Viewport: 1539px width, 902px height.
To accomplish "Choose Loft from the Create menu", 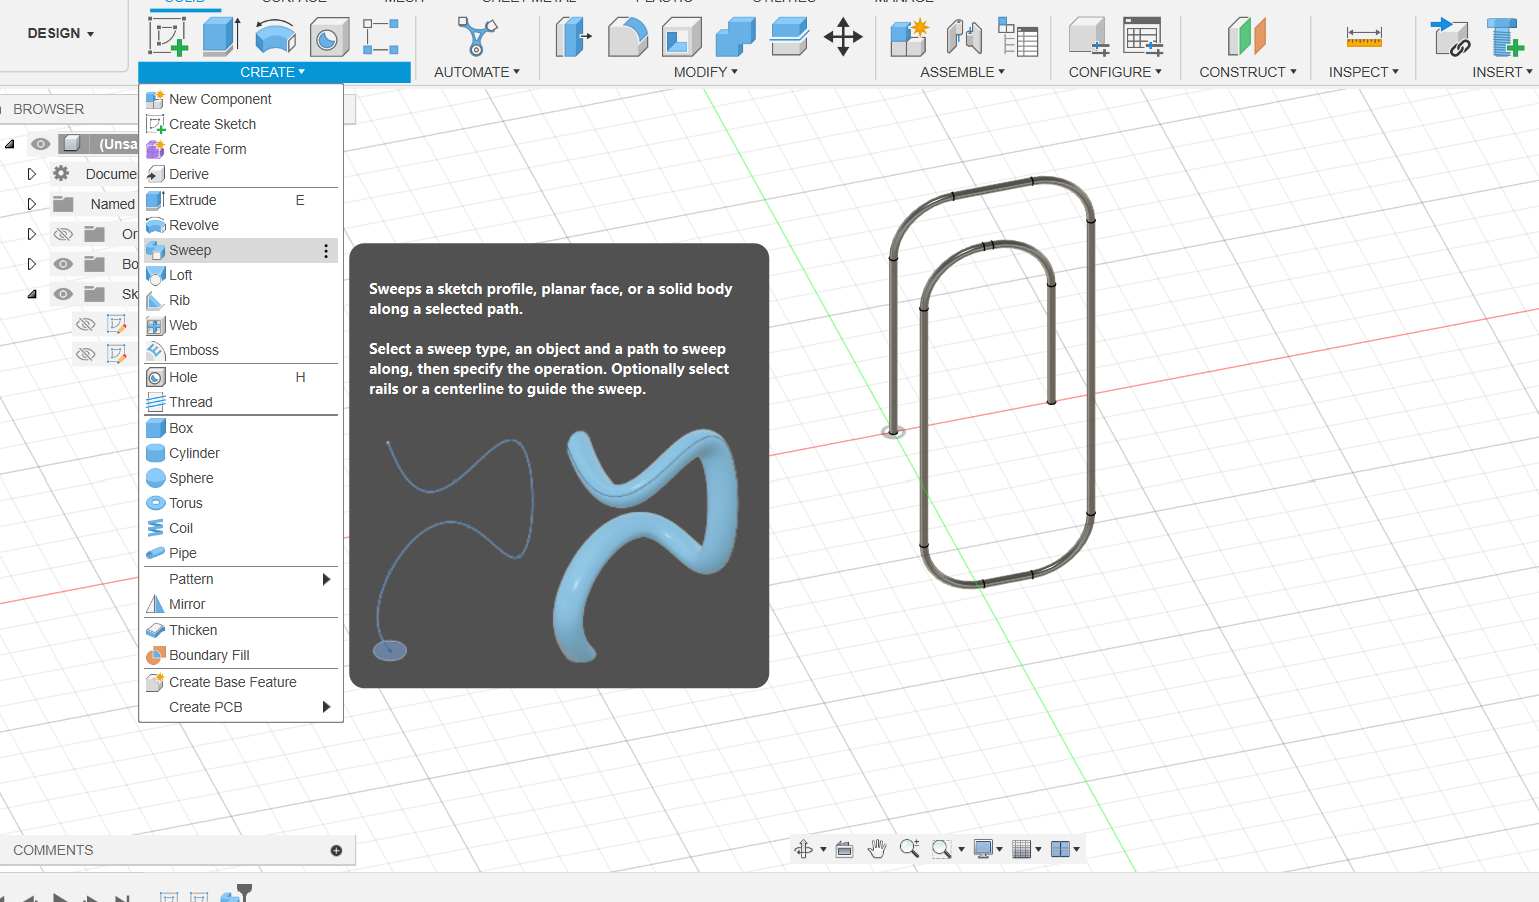I will click(241, 275).
